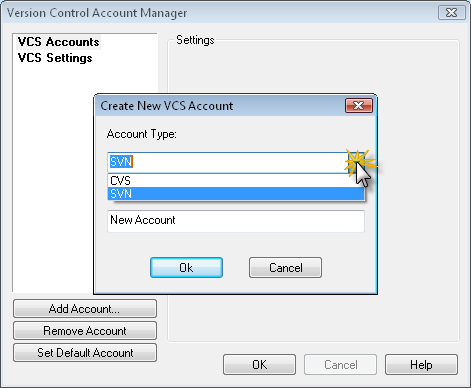Cancel the Create New VCS Account dialog
This screenshot has height=388, width=471.
pos(285,267)
